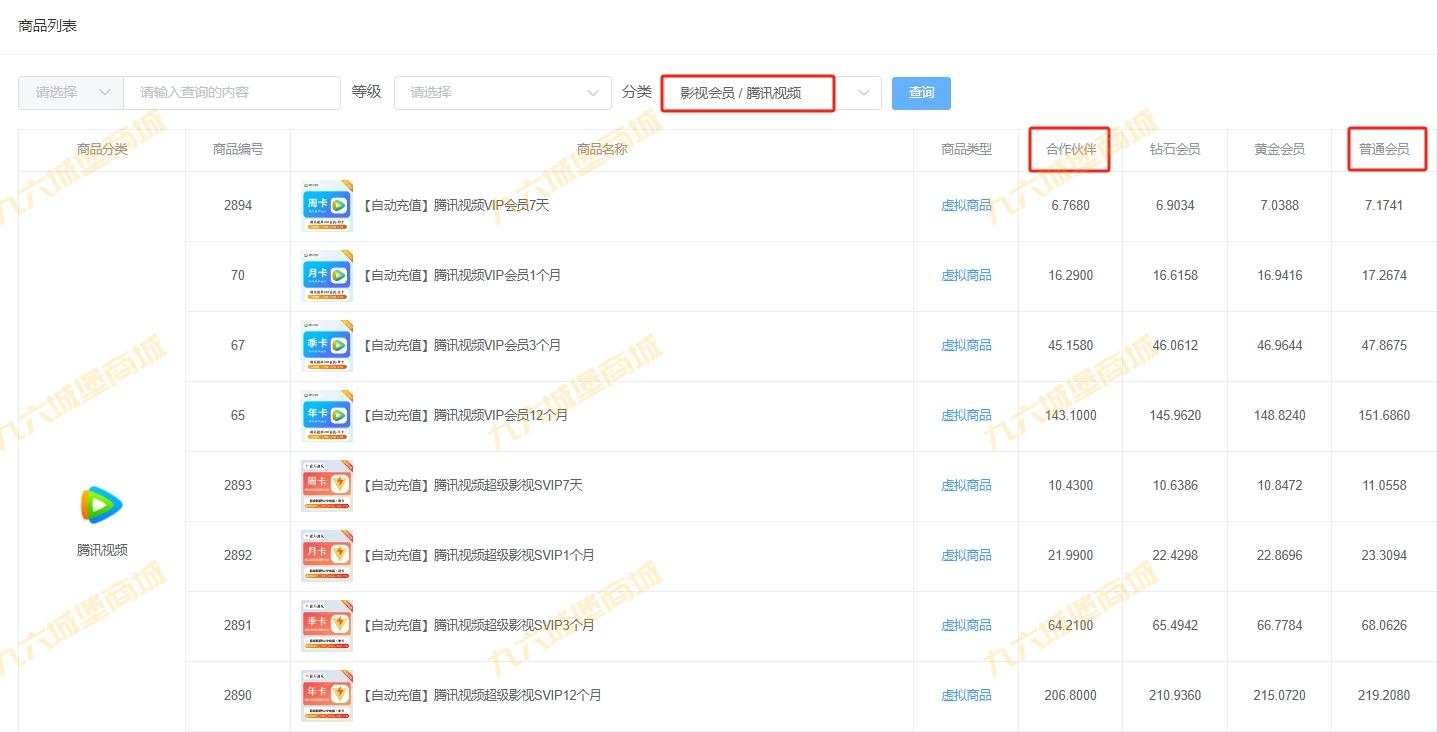
Task: Click product number 70
Action: (x=238, y=275)
